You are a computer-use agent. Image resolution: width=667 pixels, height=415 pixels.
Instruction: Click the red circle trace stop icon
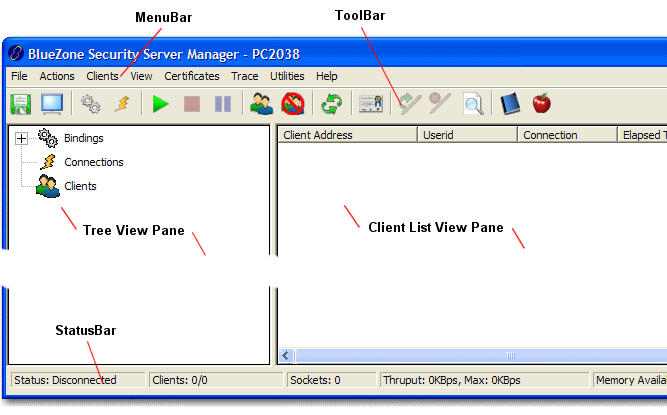[440, 103]
